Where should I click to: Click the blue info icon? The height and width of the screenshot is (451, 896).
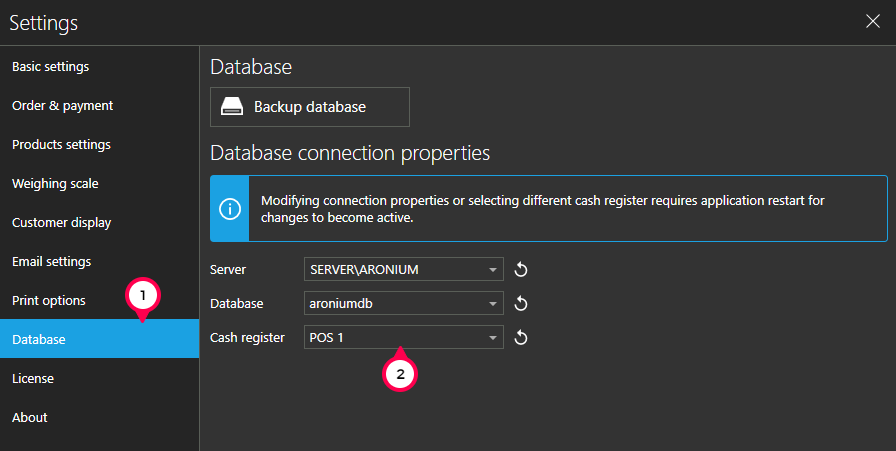[x=231, y=209]
